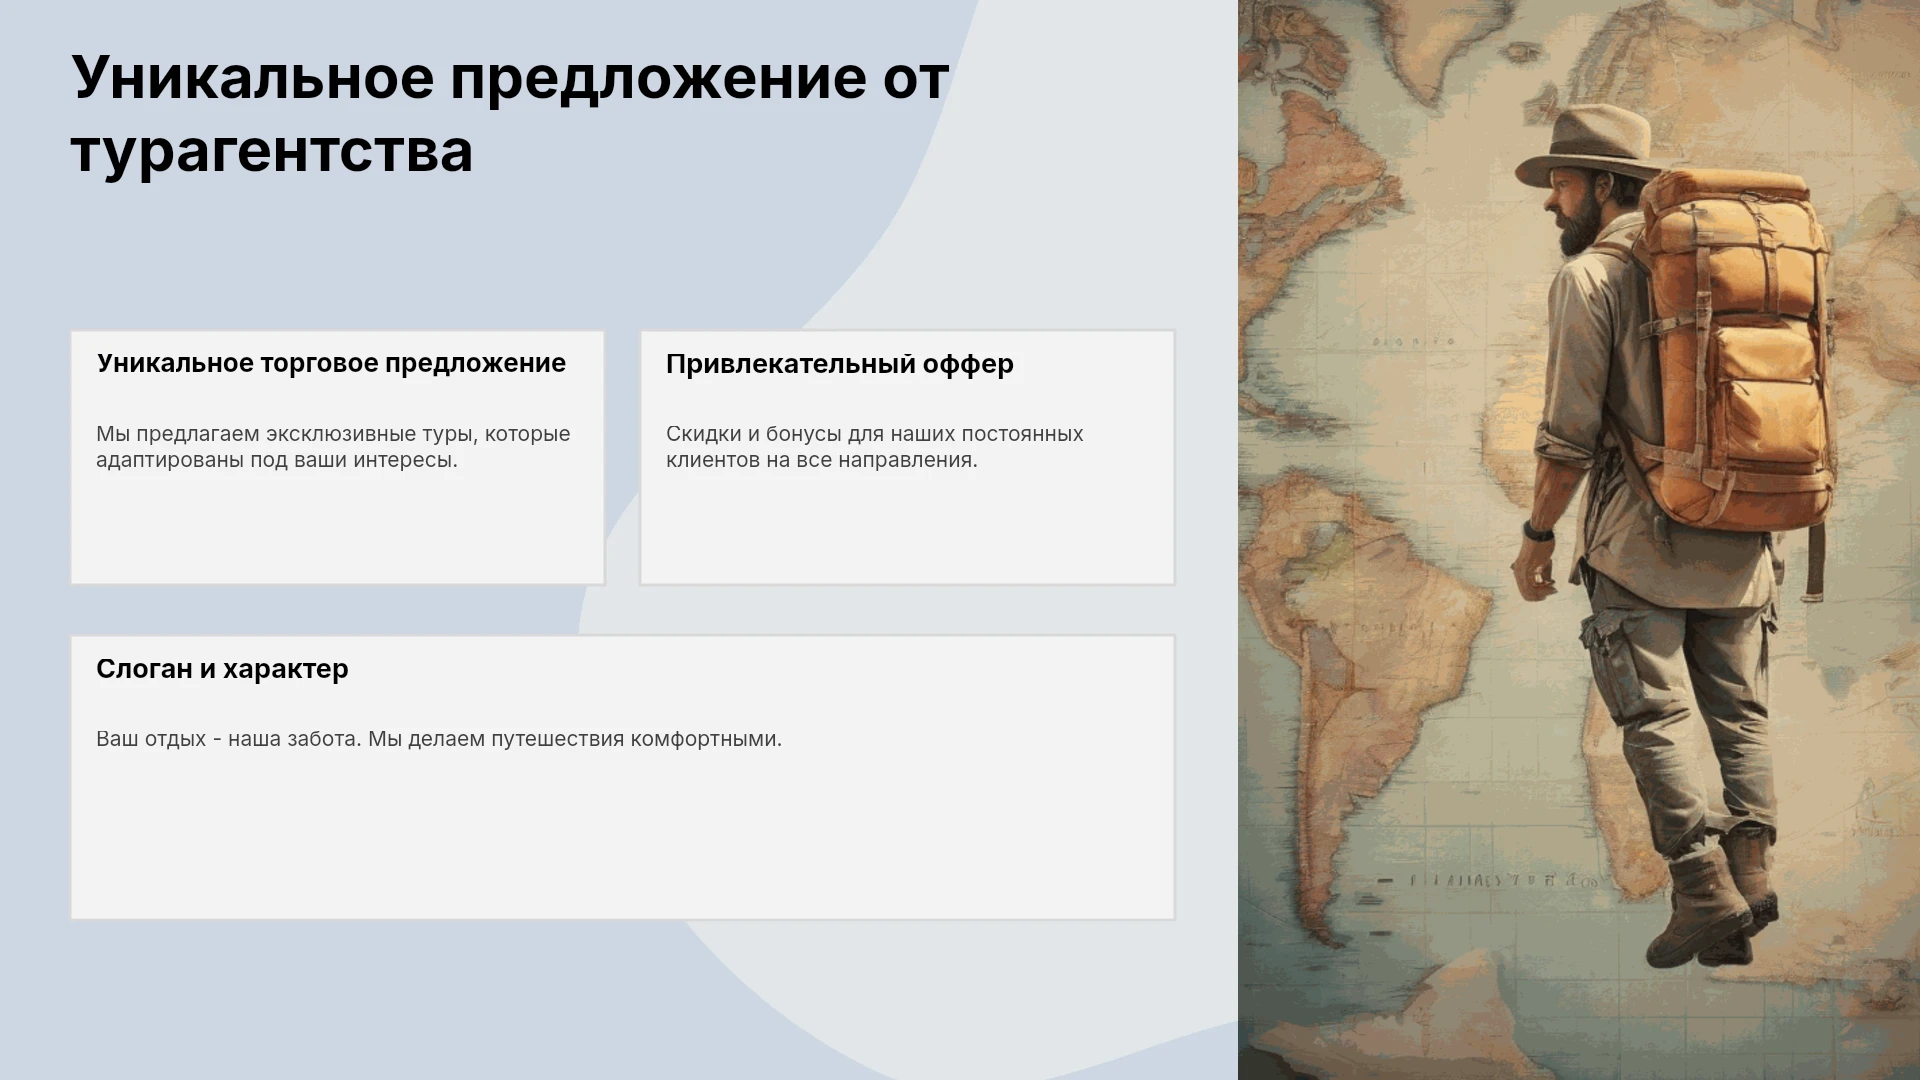Click the traveler's wristwatch in the image
This screenshot has height=1080, width=1920.
coord(1538,530)
